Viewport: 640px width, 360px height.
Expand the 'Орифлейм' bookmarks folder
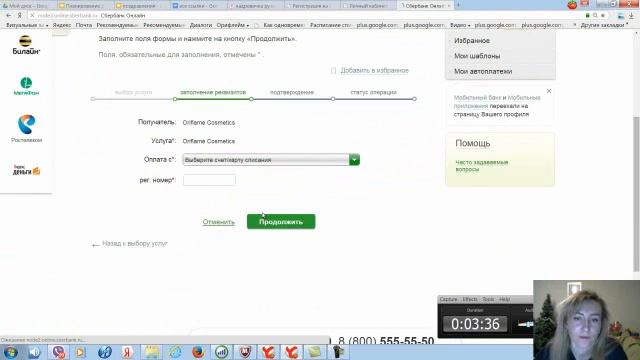pos(233,25)
